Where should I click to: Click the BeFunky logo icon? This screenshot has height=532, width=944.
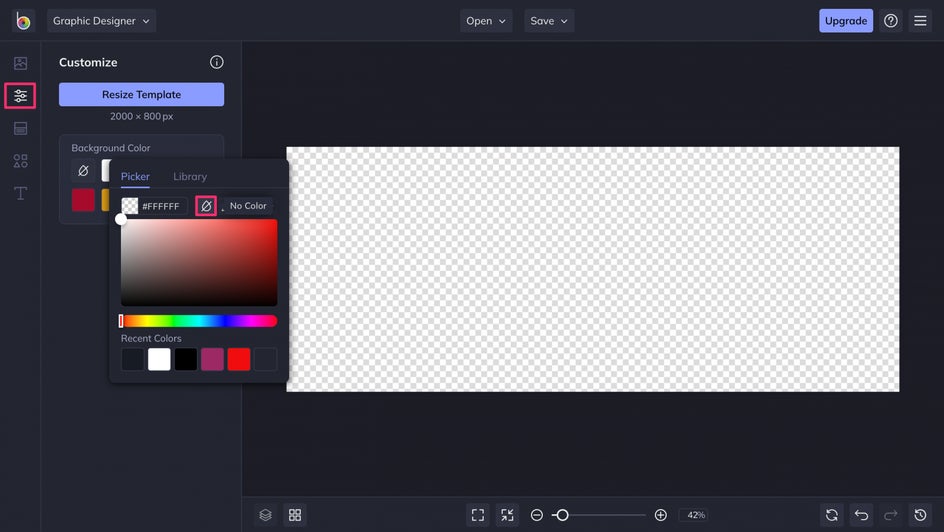click(x=23, y=21)
